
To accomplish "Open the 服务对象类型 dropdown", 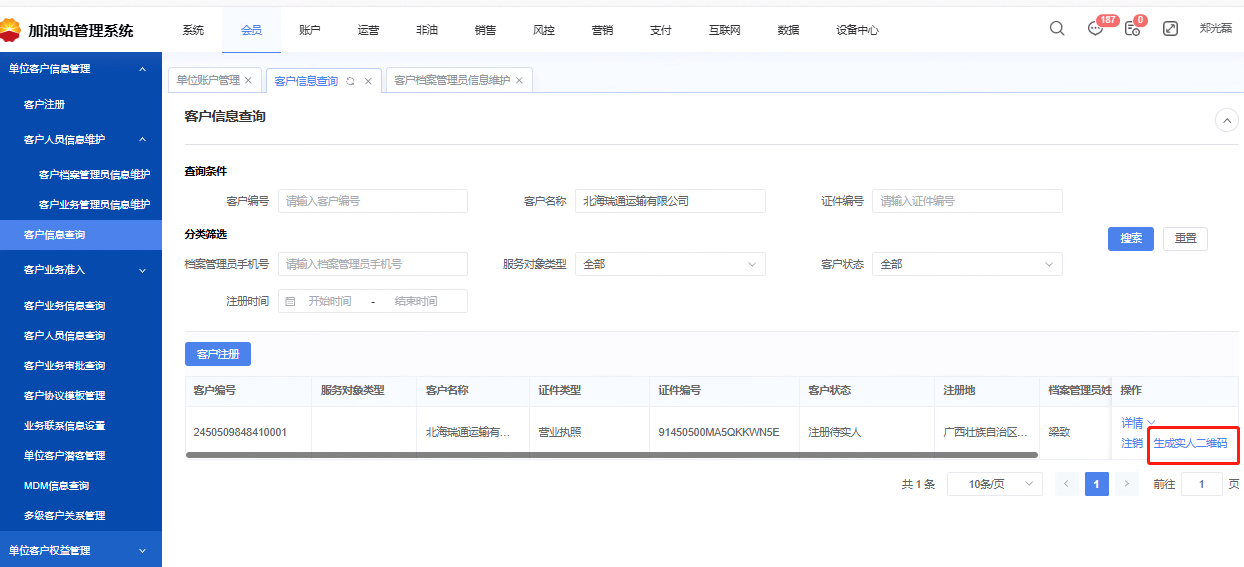I will [669, 264].
